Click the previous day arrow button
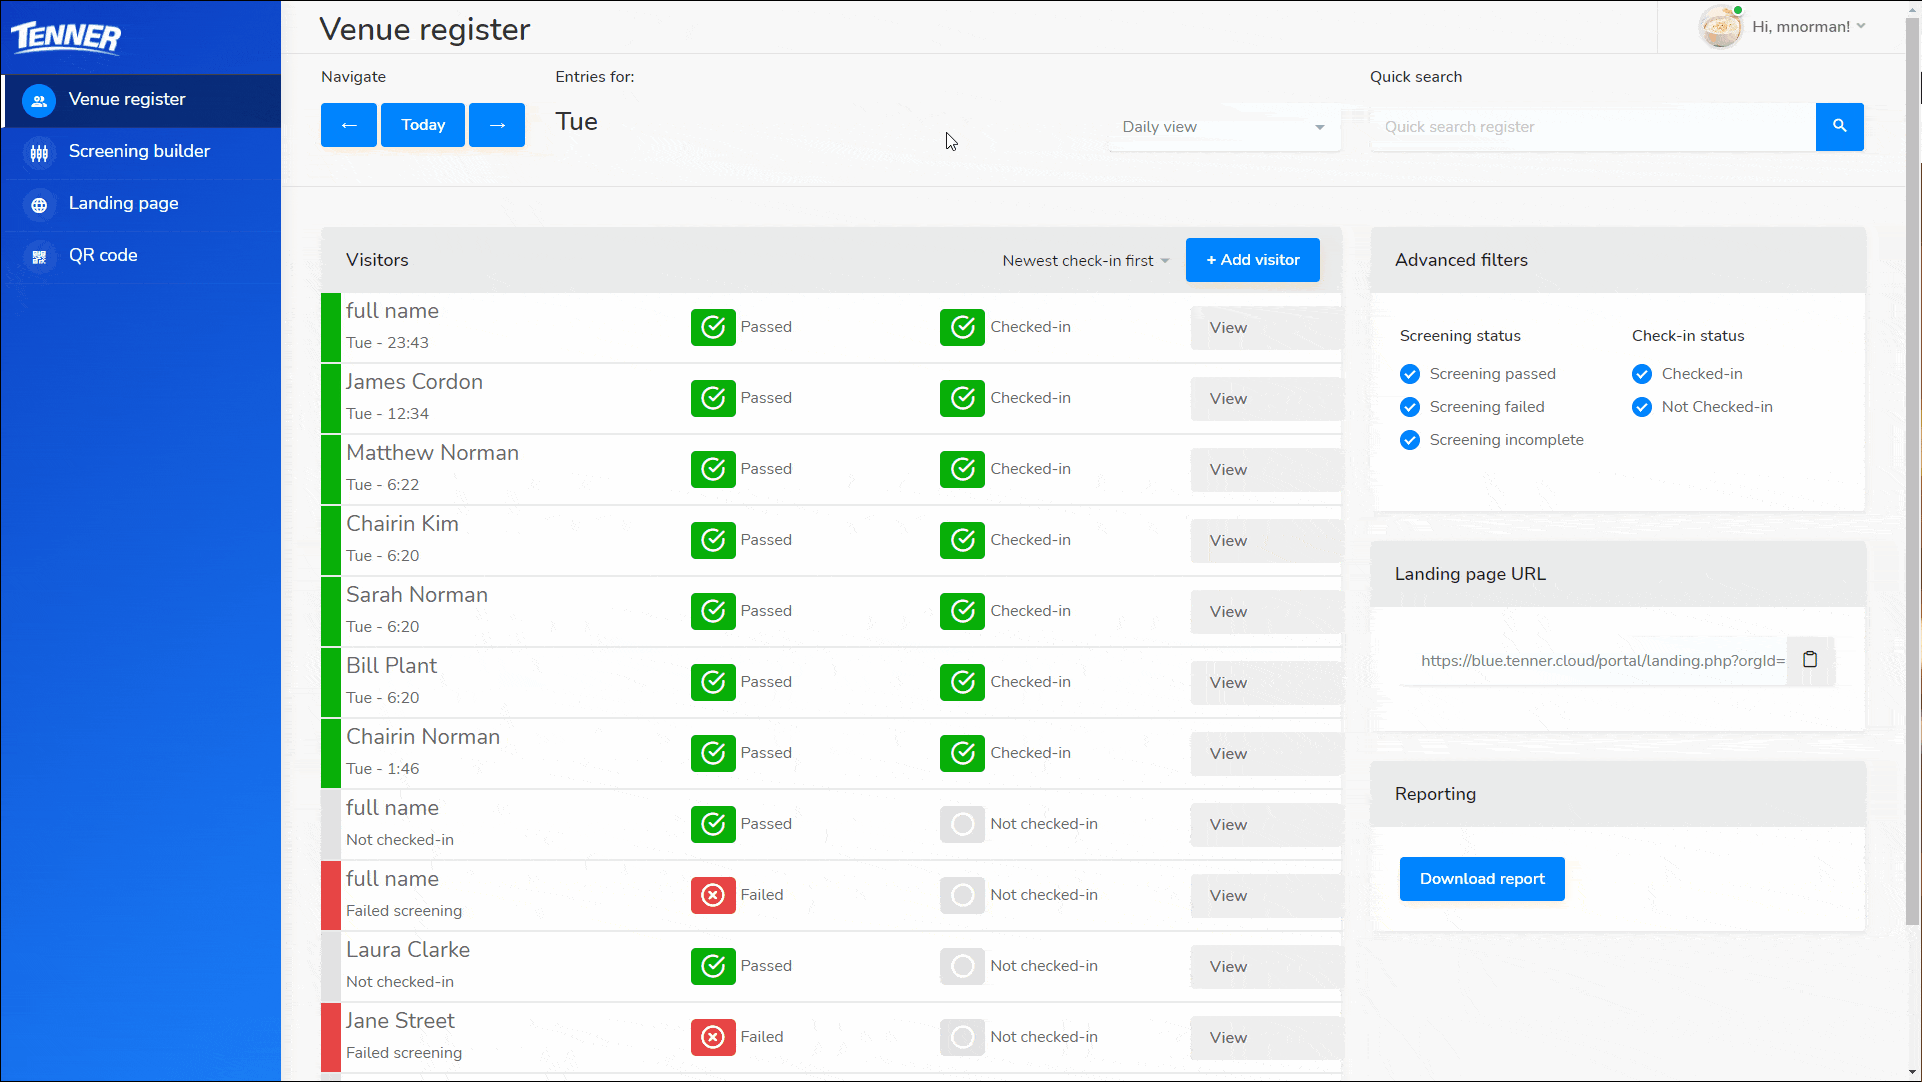 (x=348, y=125)
